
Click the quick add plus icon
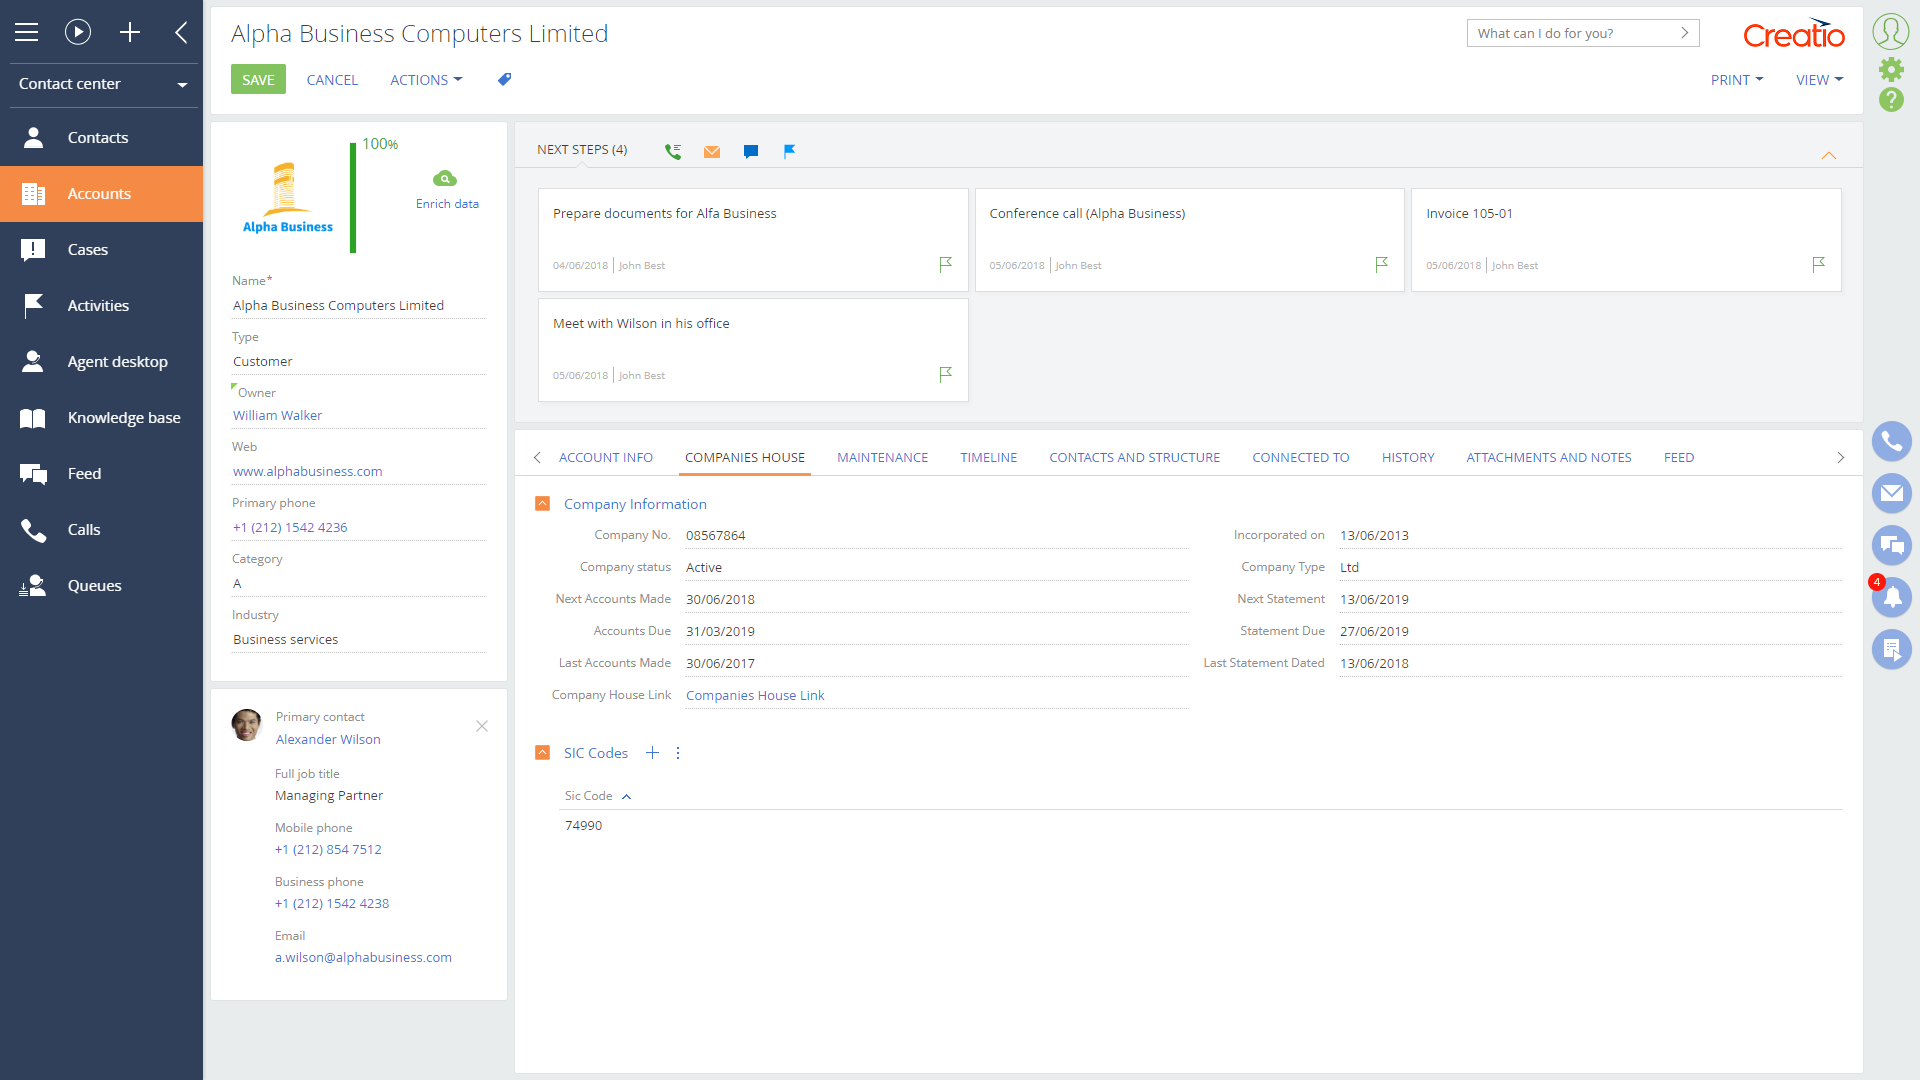coord(130,32)
